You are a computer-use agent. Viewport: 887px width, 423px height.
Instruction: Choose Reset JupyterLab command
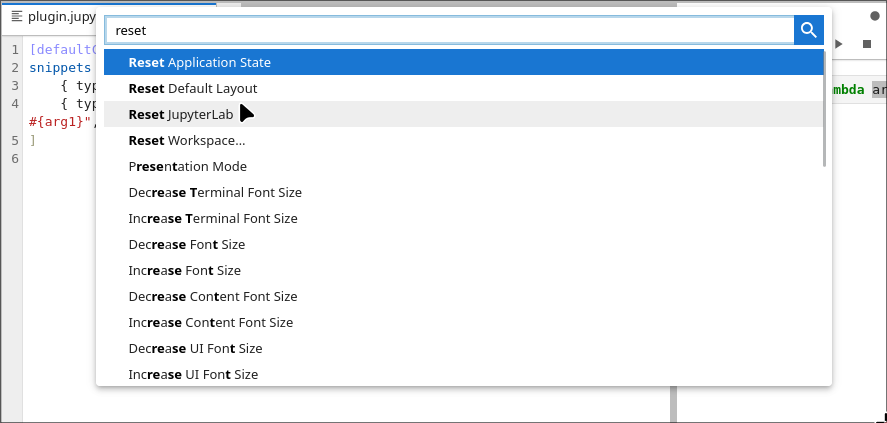463,114
